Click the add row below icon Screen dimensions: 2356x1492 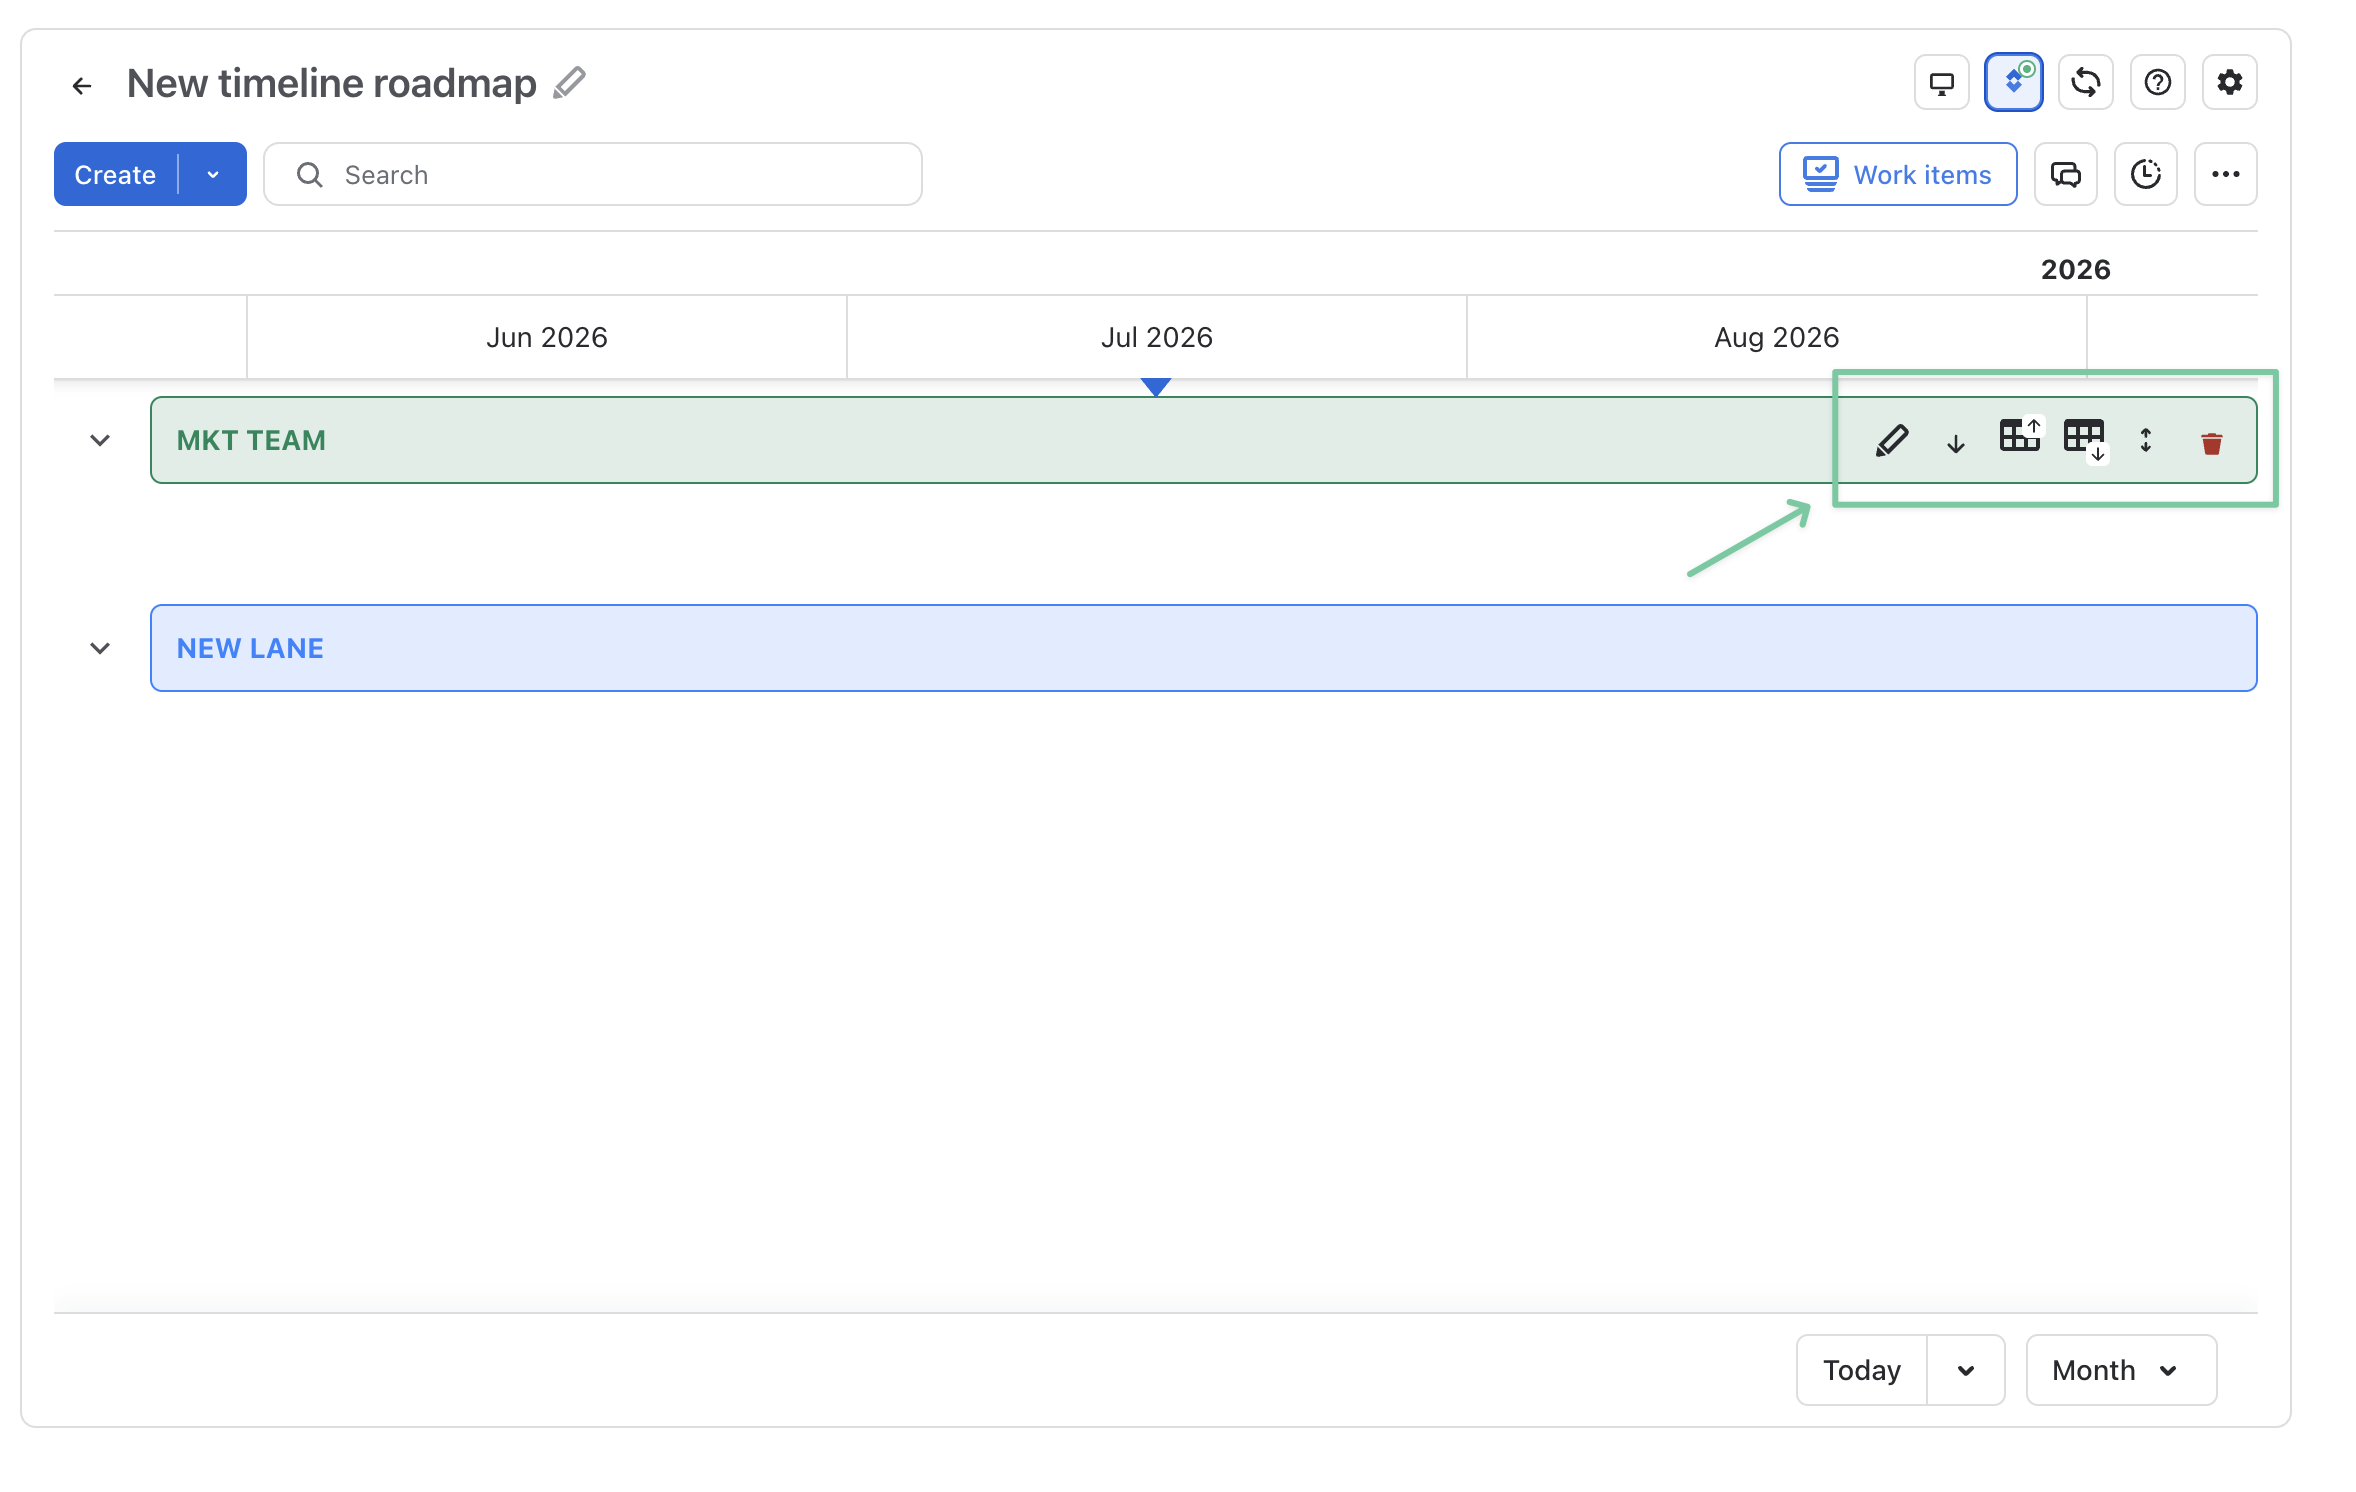coord(2085,439)
